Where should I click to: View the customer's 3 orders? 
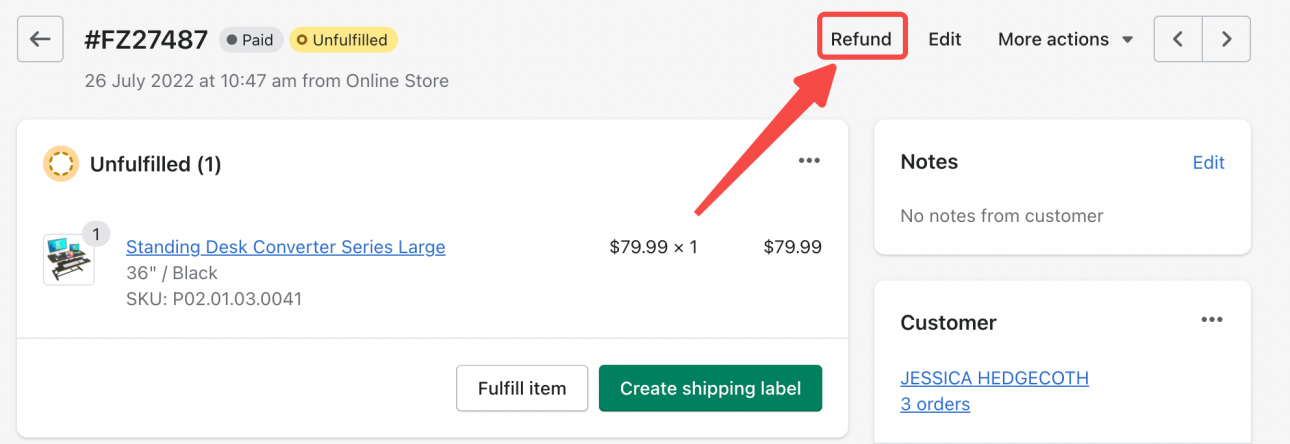tap(935, 404)
